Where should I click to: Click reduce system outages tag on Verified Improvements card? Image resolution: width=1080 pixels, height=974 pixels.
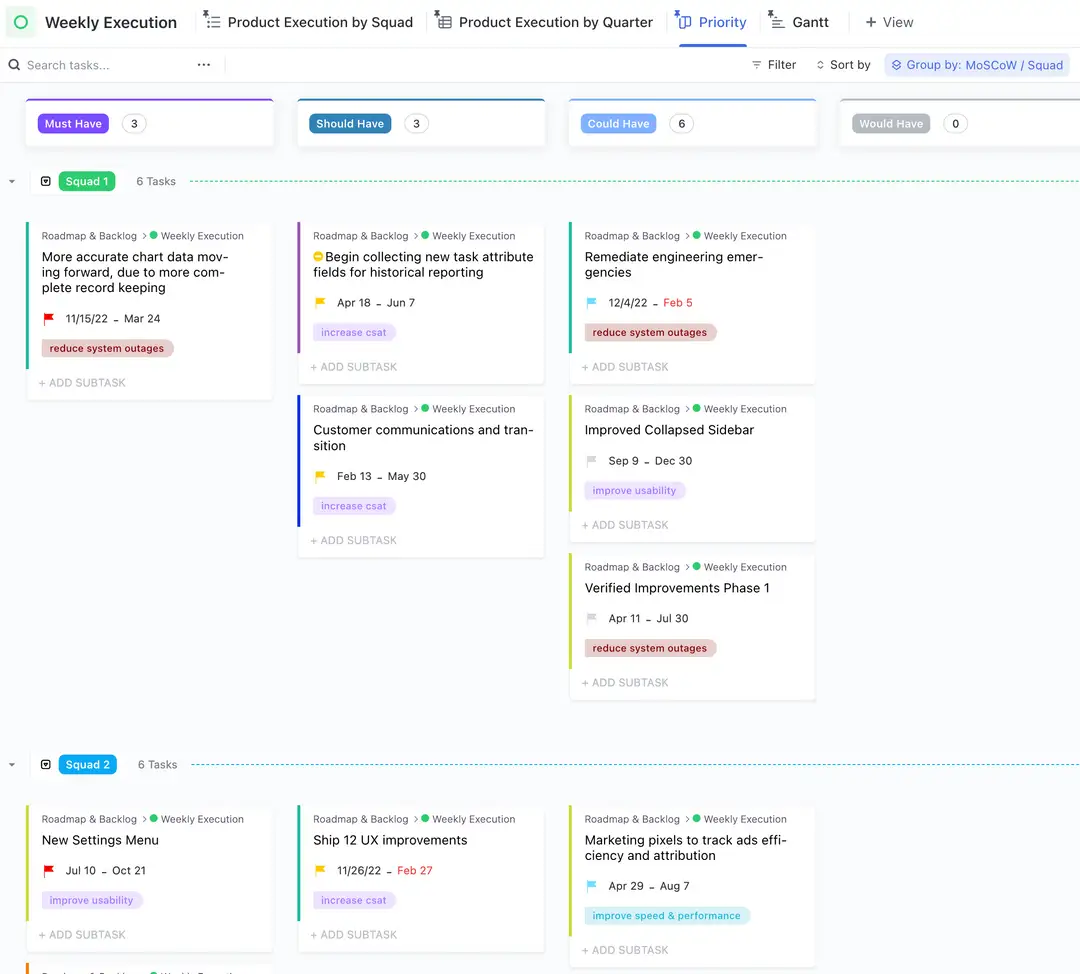coord(650,648)
